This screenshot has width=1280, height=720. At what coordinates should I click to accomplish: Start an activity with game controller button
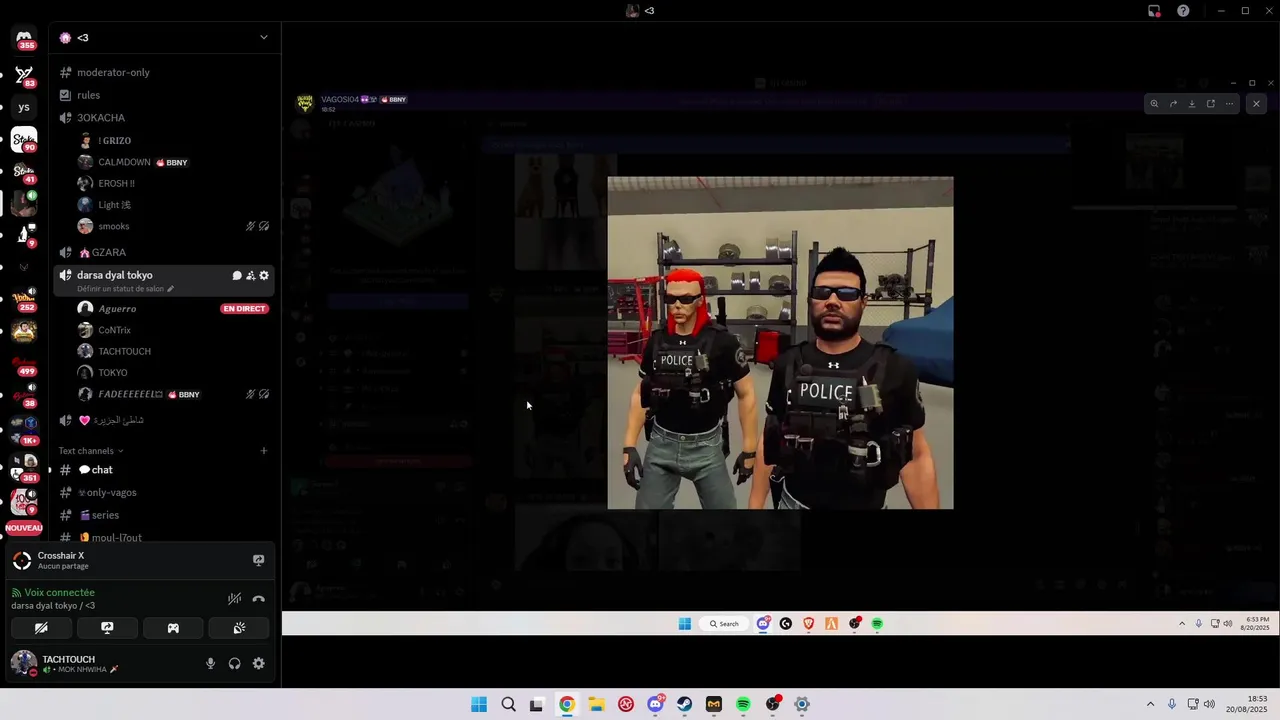(173, 628)
